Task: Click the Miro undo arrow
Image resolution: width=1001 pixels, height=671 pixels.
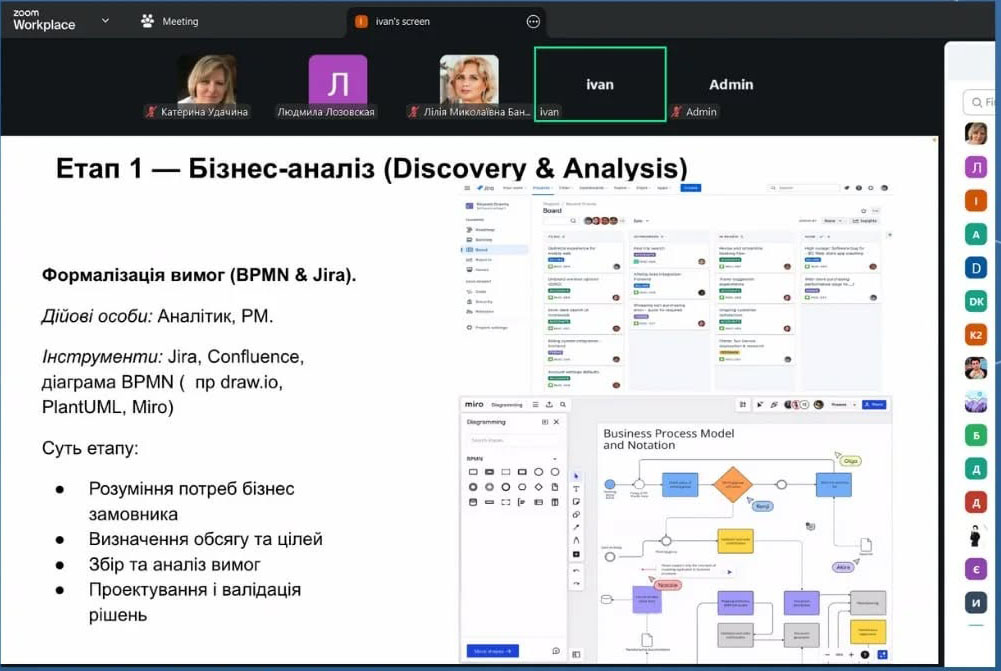Action: coord(576,570)
